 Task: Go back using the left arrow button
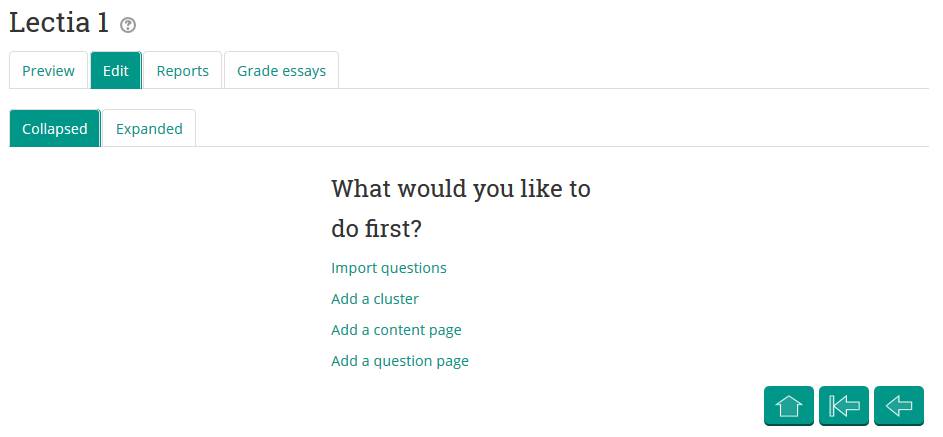[899, 405]
